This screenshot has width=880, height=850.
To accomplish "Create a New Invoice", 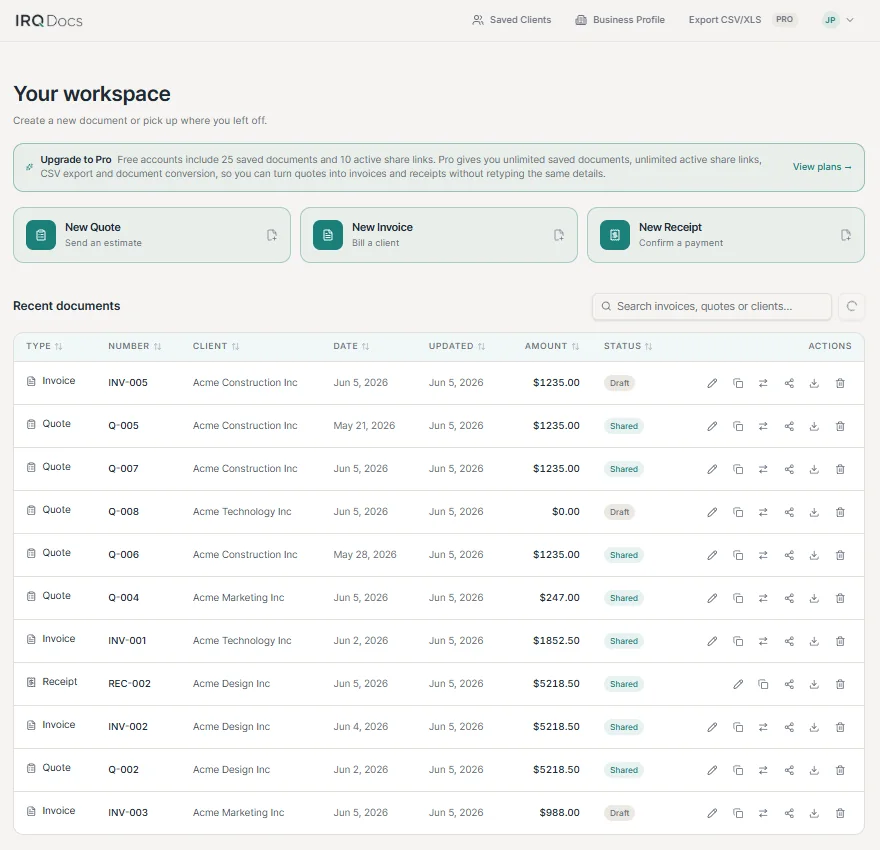I will click(439, 235).
